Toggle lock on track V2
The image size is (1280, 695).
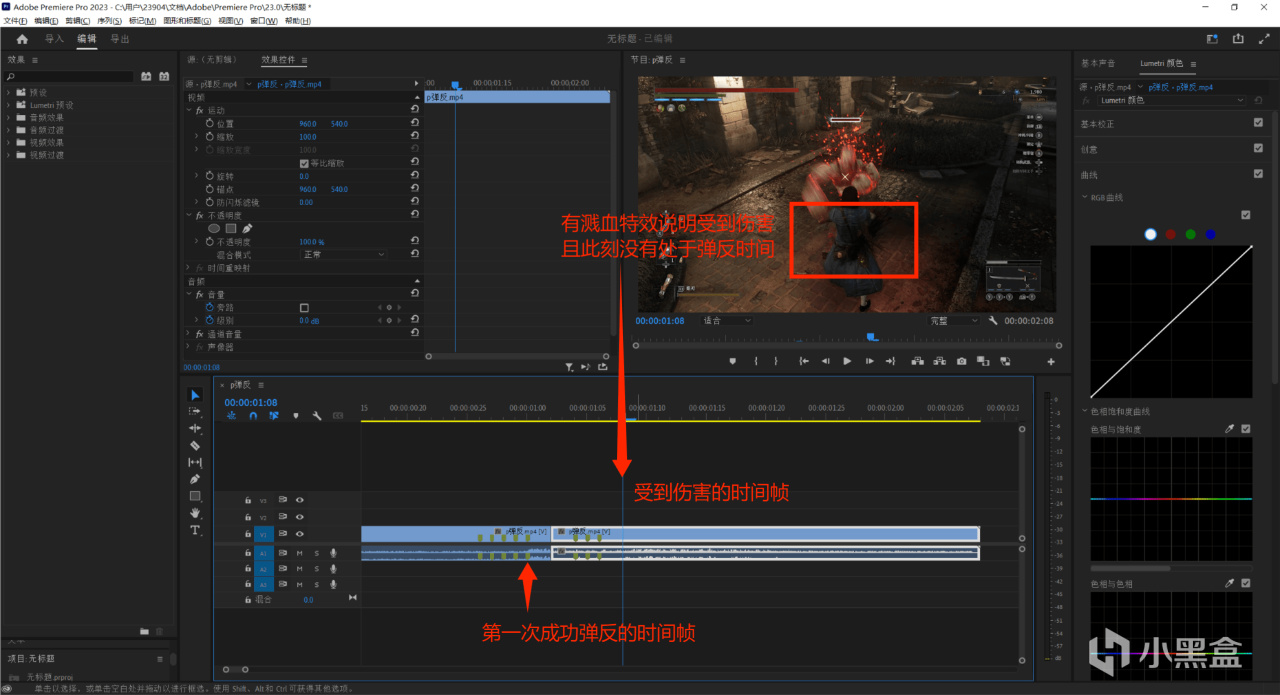point(247,517)
